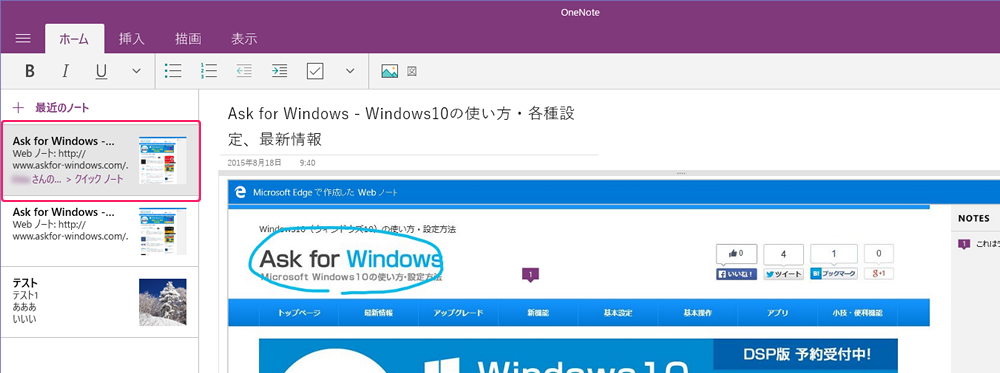Image resolution: width=1000 pixels, height=373 pixels.
Task: Switch to the ホーム tab
Action: pyautogui.click(x=75, y=39)
